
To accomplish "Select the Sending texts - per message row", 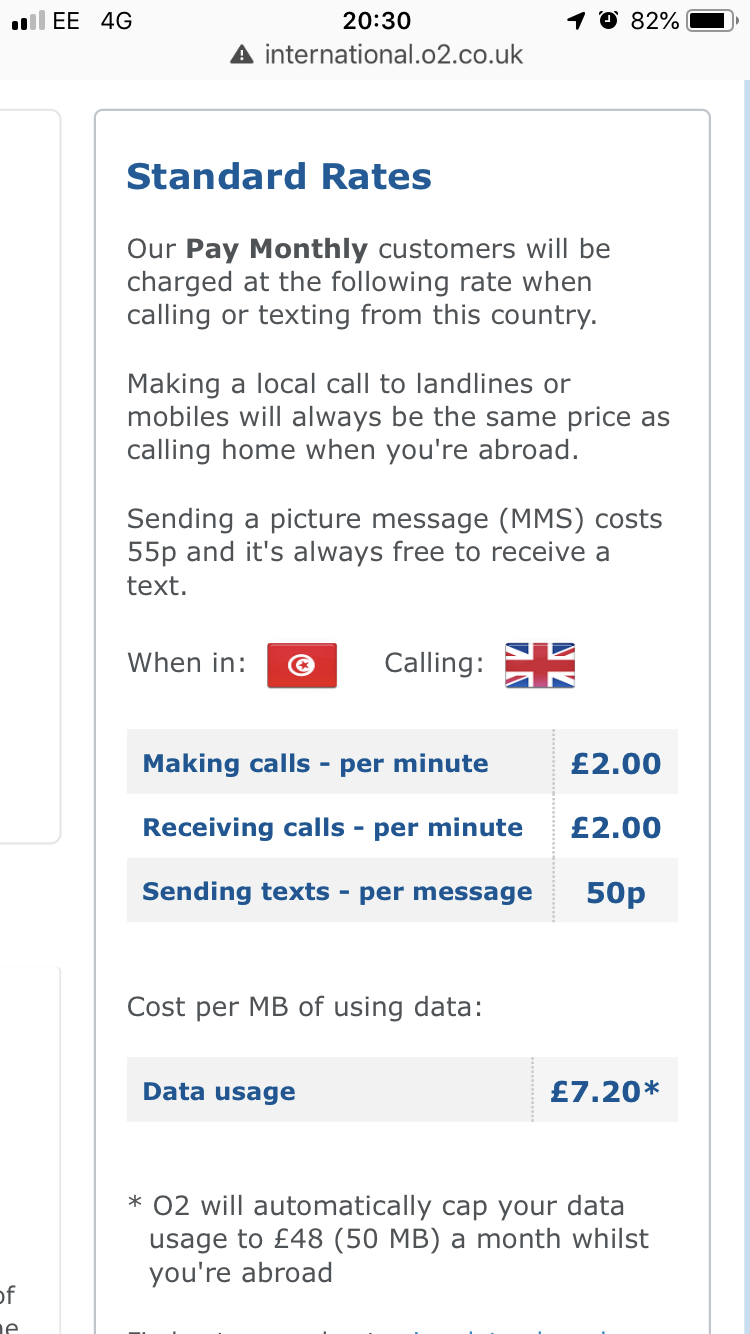I will point(402,890).
